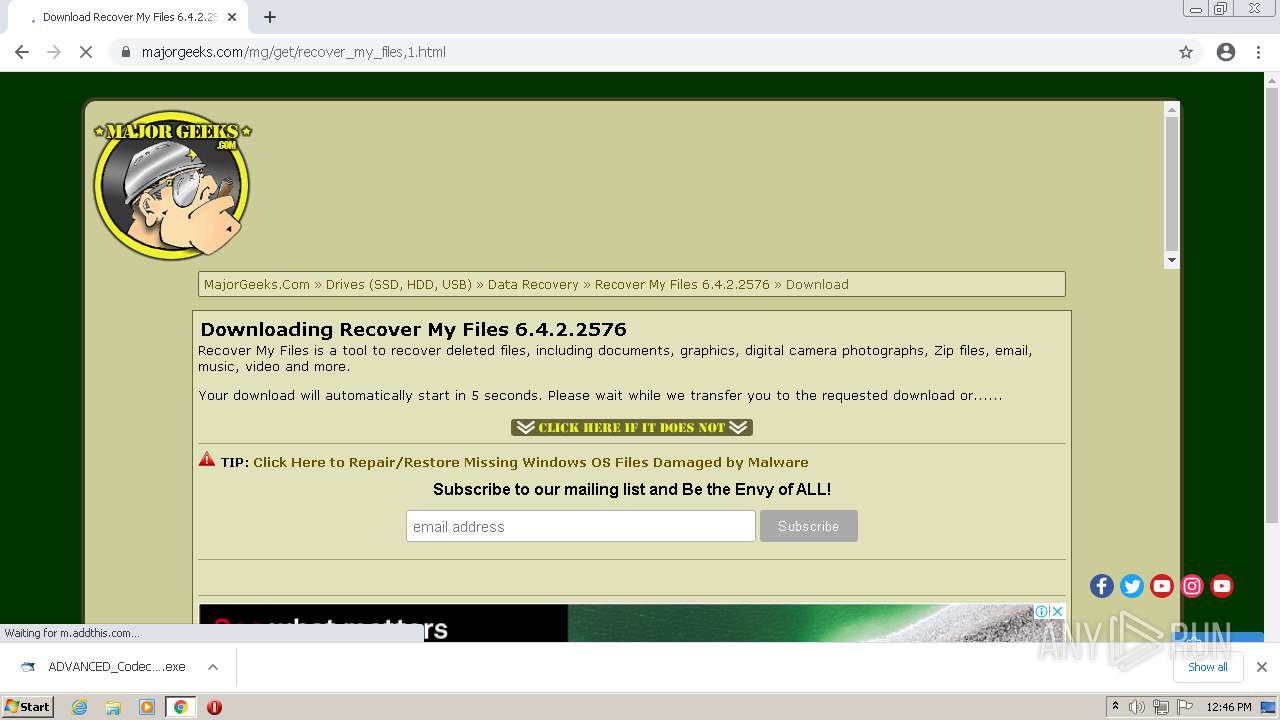This screenshot has width=1280, height=720.
Task: Click Here If It Does Not button
Action: [632, 427]
